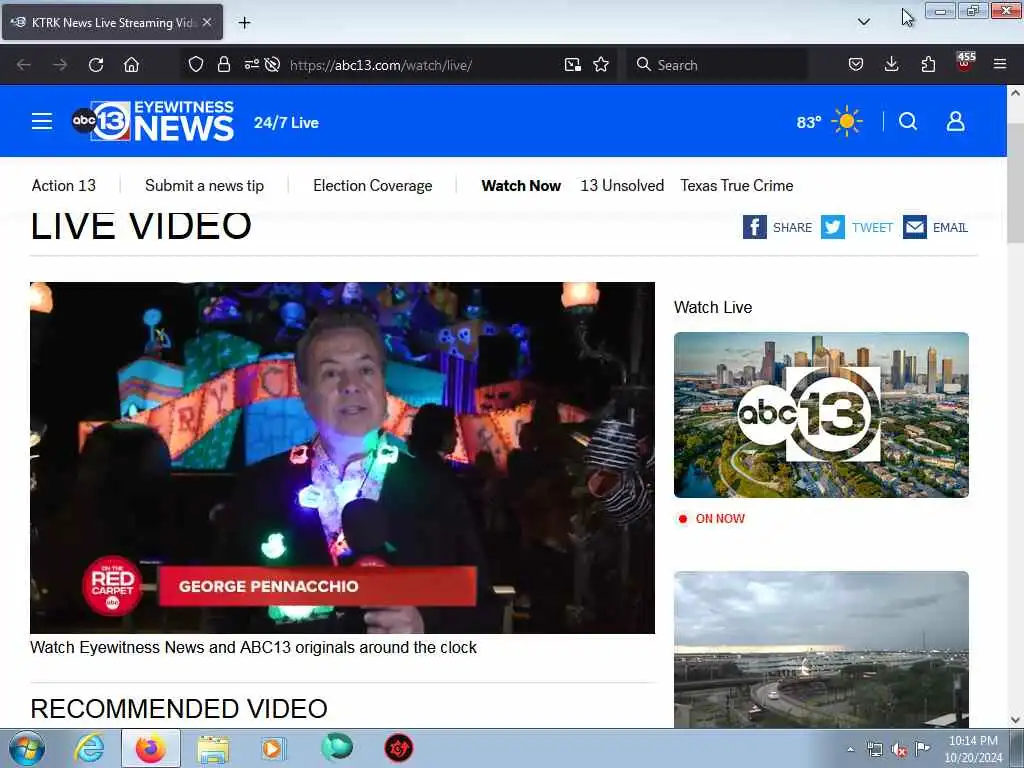View site security padlock details
This screenshot has width=1024, height=768.
(224, 64)
